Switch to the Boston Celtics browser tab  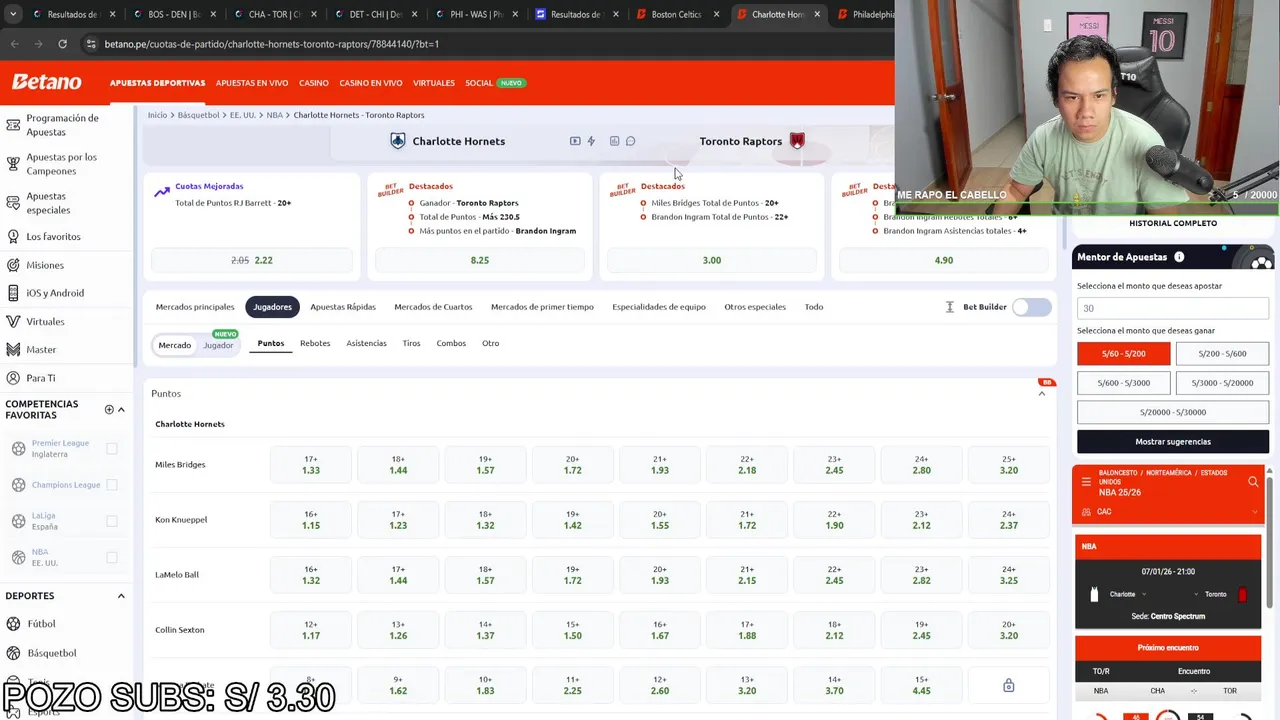click(677, 14)
